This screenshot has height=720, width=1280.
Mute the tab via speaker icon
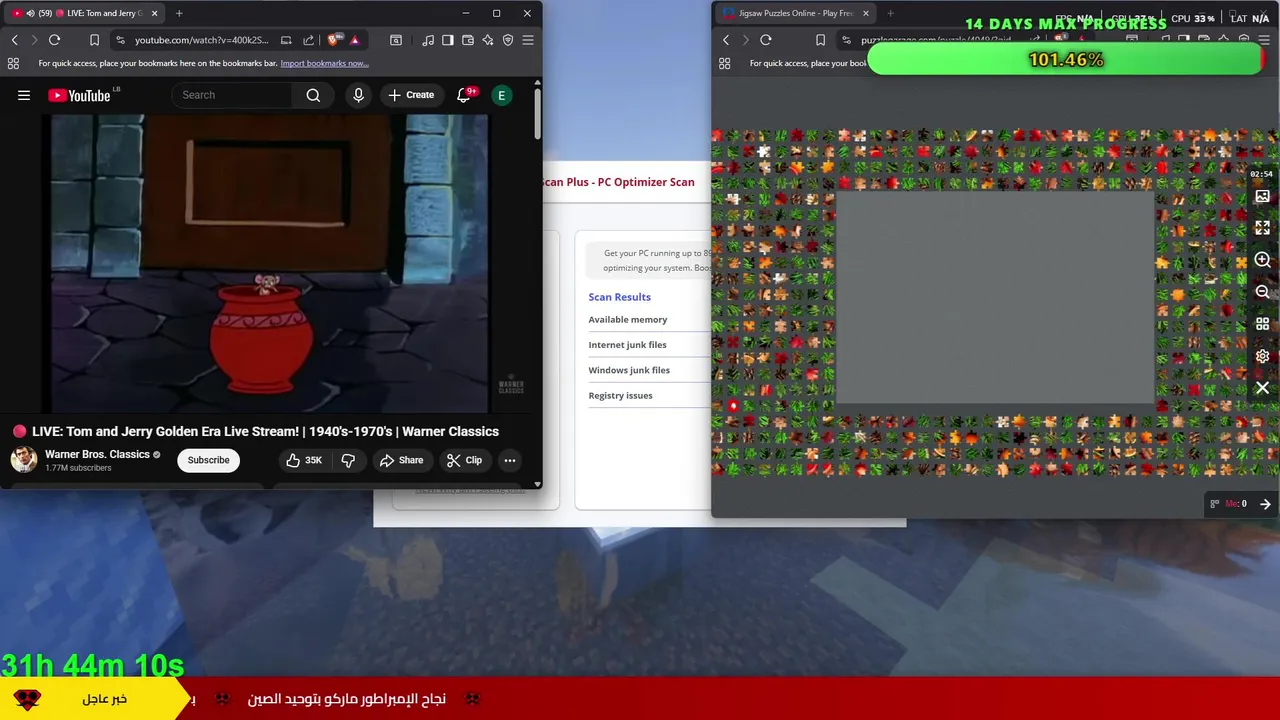coord(30,13)
